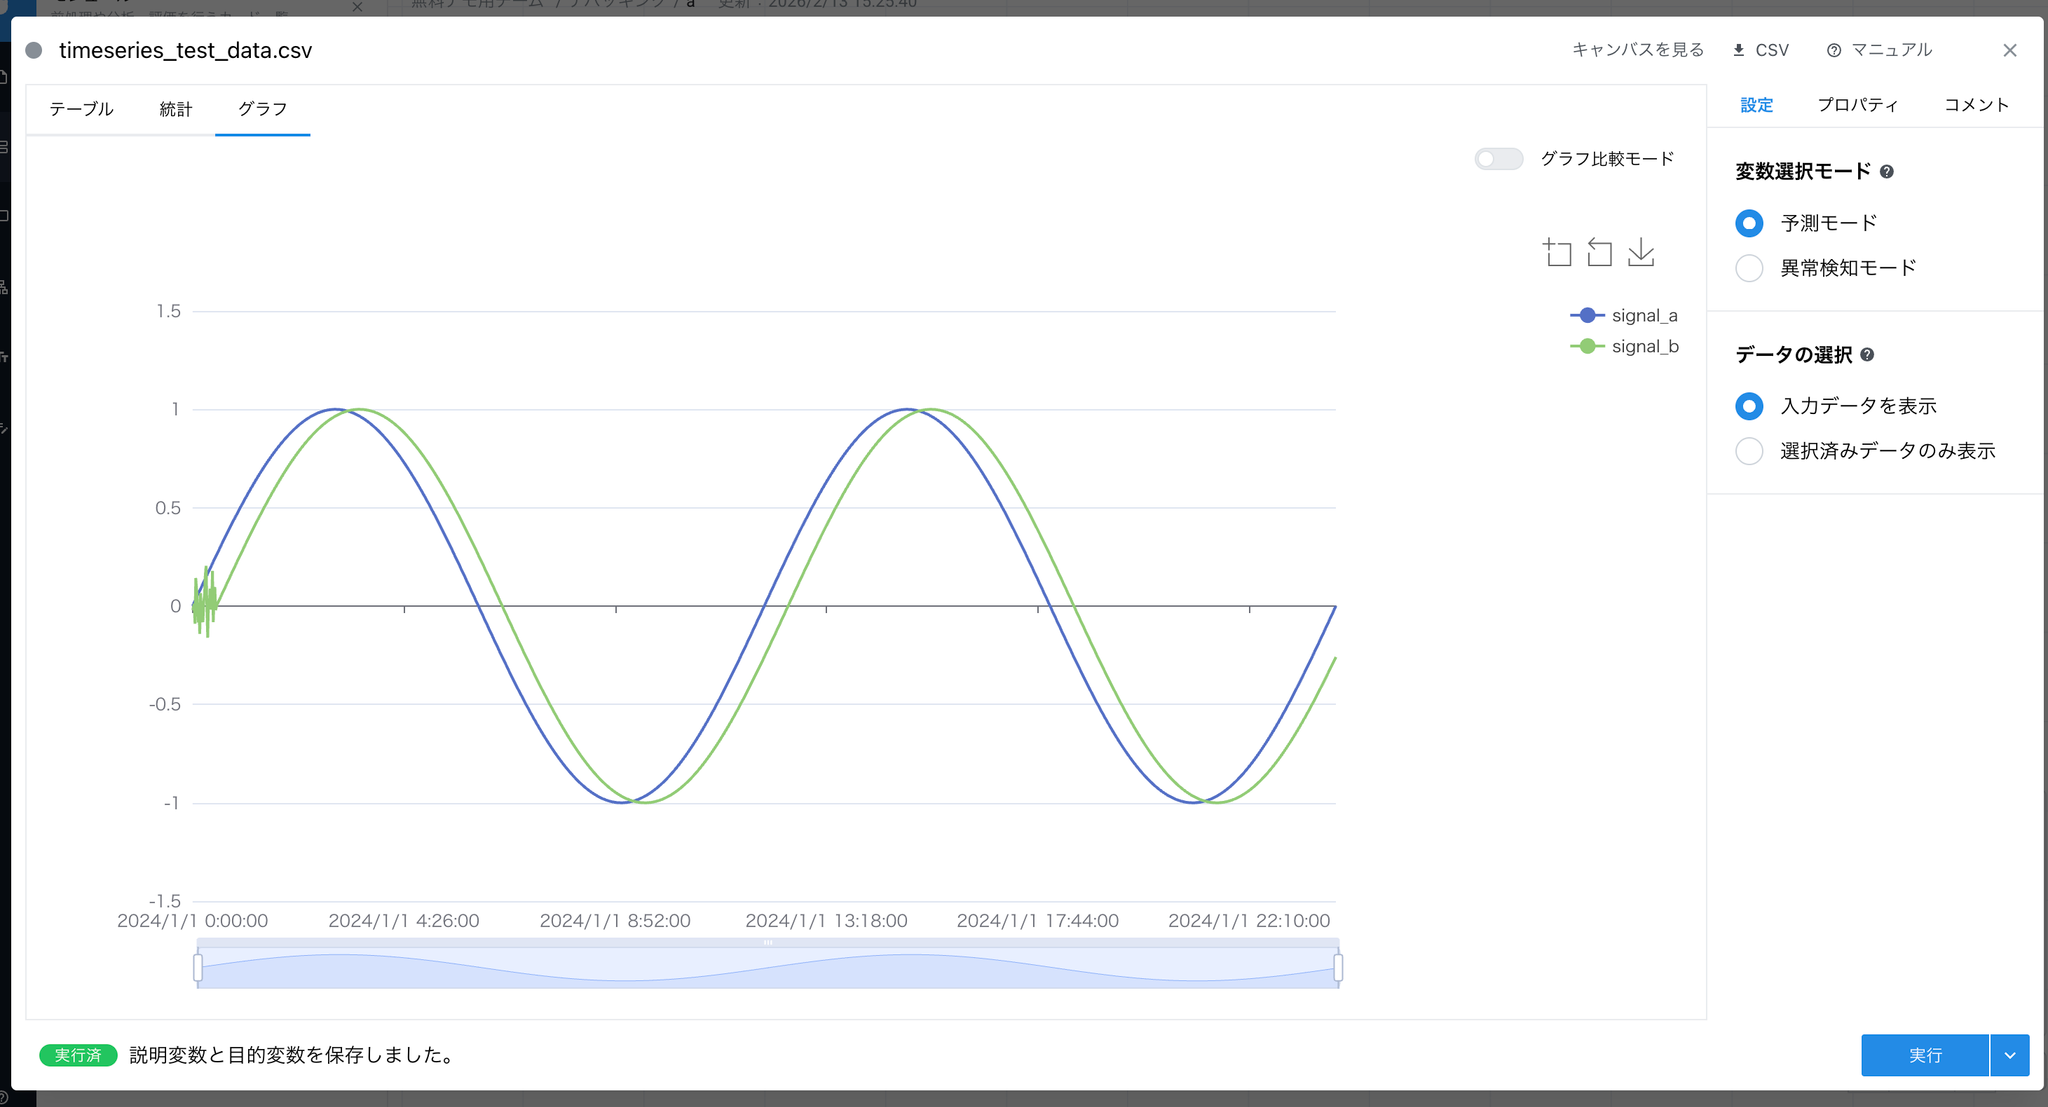Choose the 予測モード radio button
The width and height of the screenshot is (2048, 1107).
point(1749,223)
